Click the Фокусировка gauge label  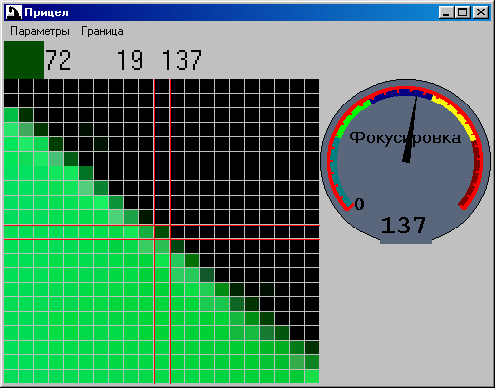click(x=405, y=138)
